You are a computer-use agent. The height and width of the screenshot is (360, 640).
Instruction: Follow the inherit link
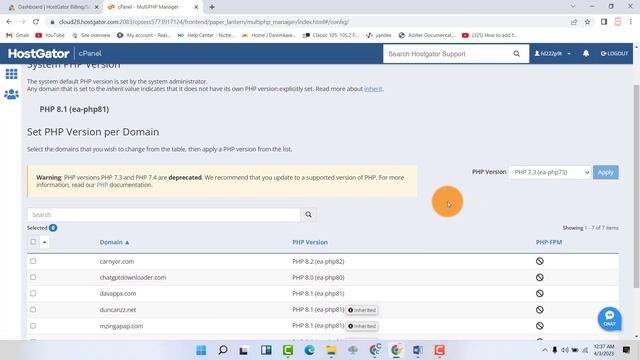[373, 89]
